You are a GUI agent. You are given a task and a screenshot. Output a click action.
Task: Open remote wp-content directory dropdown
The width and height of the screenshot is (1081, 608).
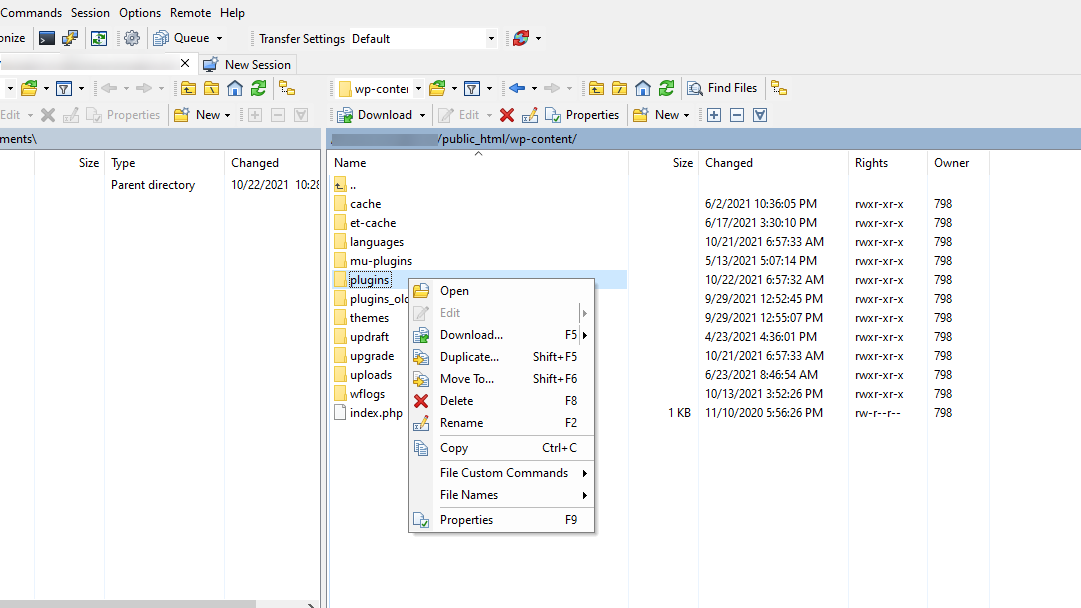tap(418, 88)
